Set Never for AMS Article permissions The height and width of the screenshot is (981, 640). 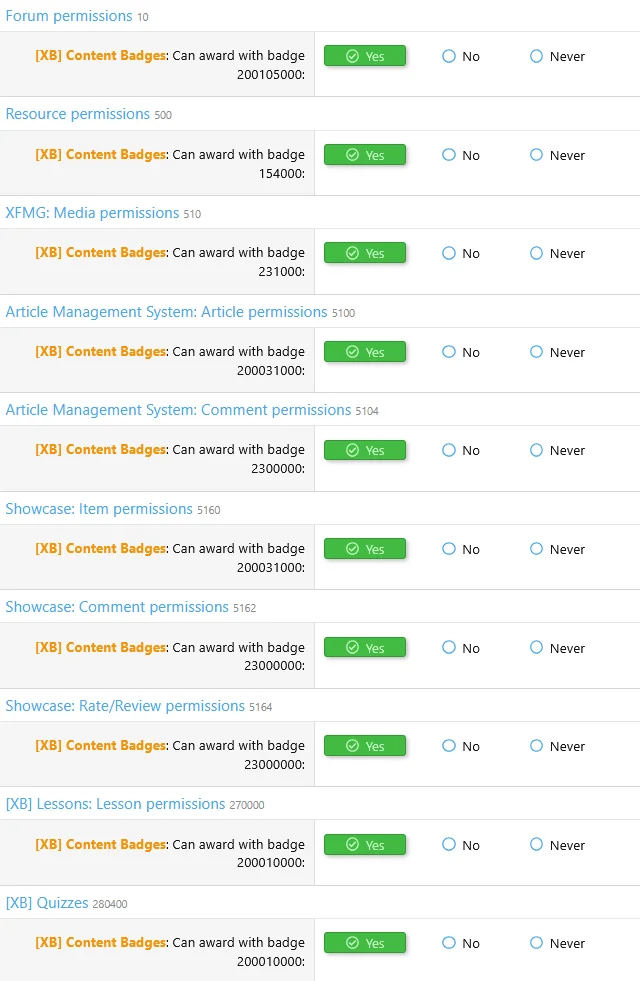[557, 352]
